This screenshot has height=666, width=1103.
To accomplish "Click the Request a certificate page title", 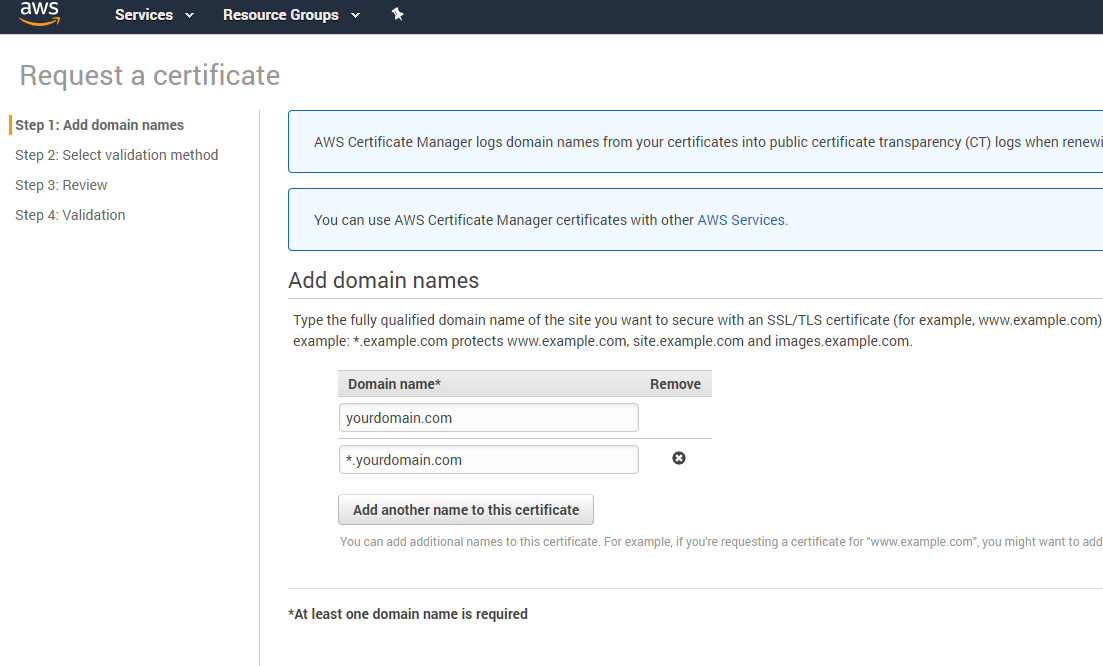I will (x=150, y=75).
